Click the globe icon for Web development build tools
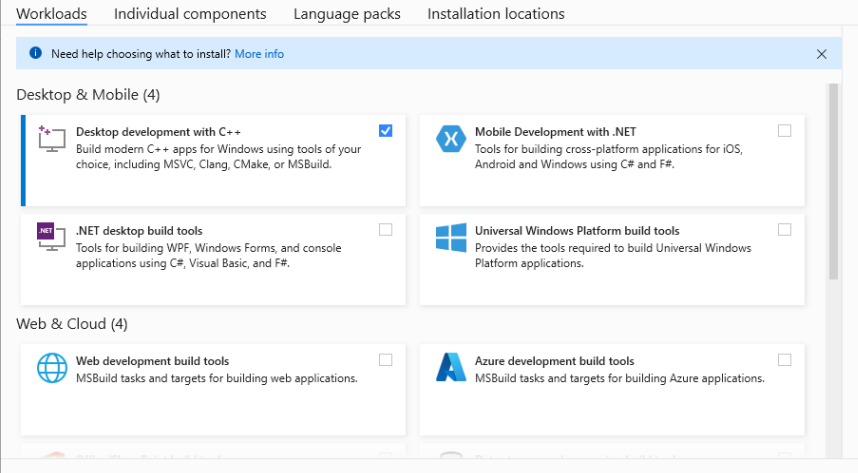Screen dimensions: 858x473 click(52, 367)
